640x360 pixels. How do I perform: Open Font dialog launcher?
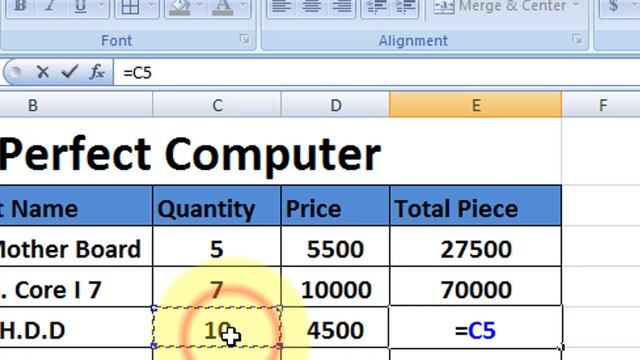(x=245, y=39)
